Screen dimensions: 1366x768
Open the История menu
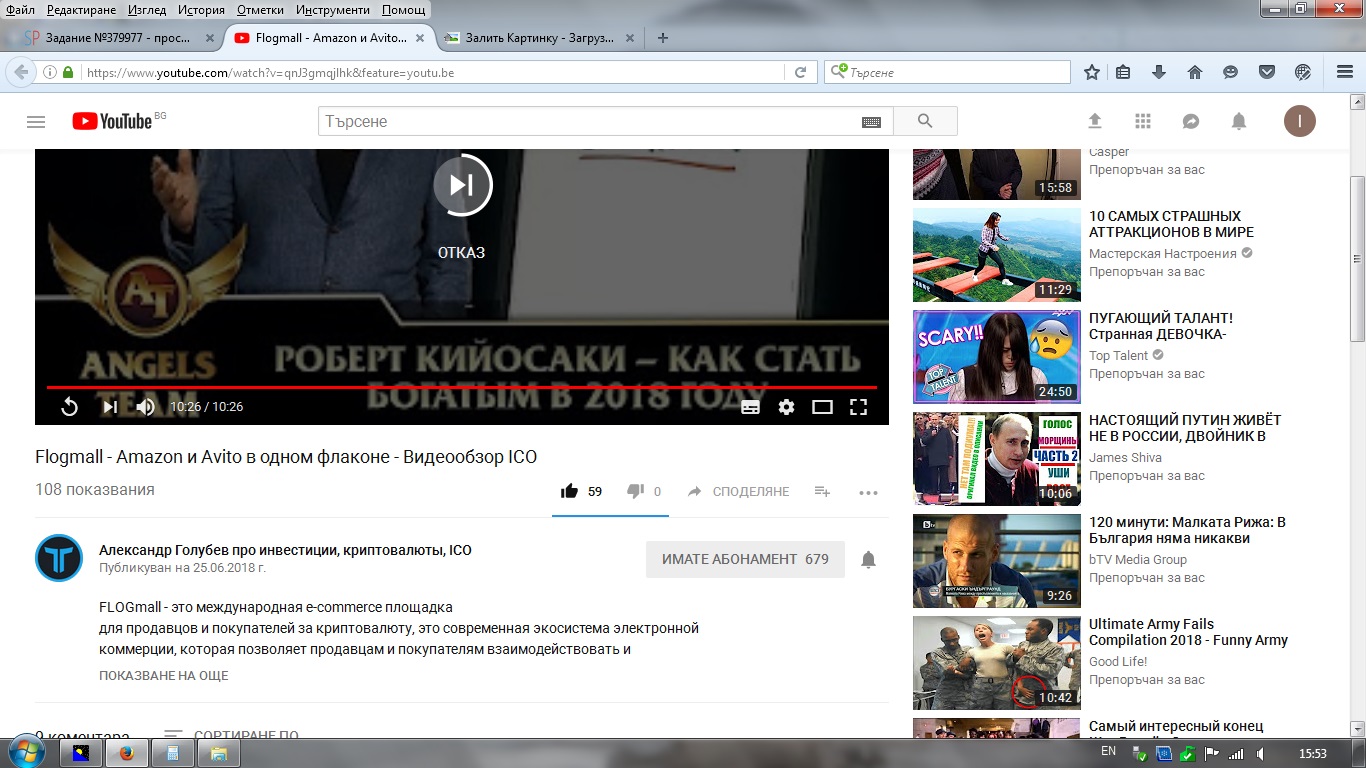pyautogui.click(x=201, y=10)
